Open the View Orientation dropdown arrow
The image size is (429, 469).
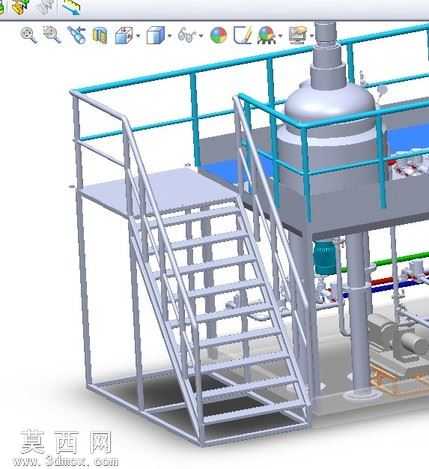point(138,36)
